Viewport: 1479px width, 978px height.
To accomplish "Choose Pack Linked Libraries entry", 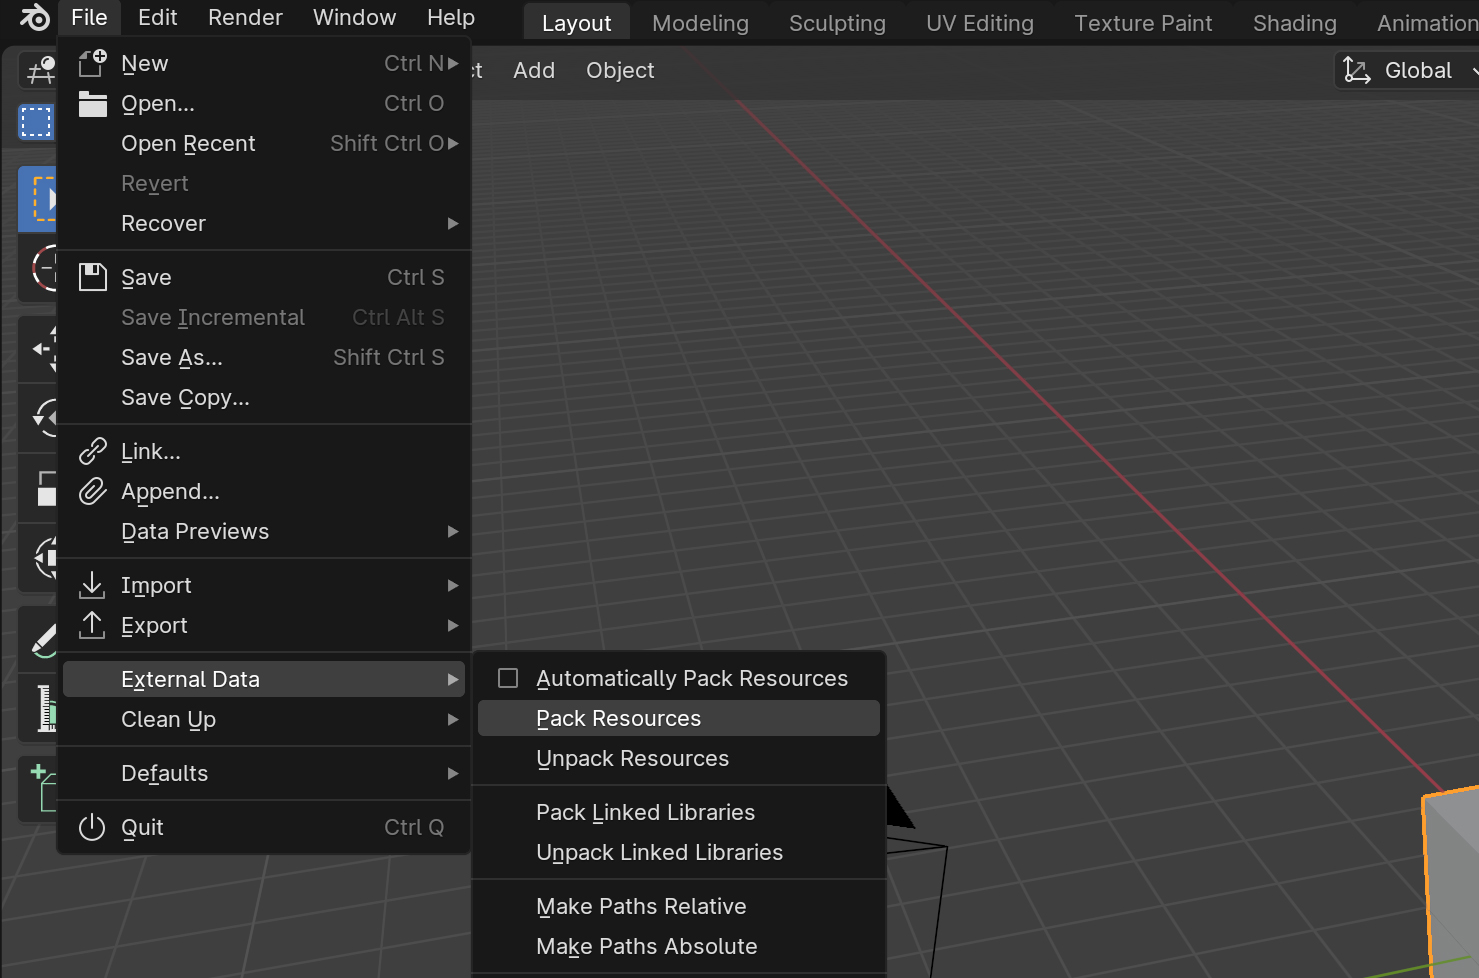I will pos(679,812).
